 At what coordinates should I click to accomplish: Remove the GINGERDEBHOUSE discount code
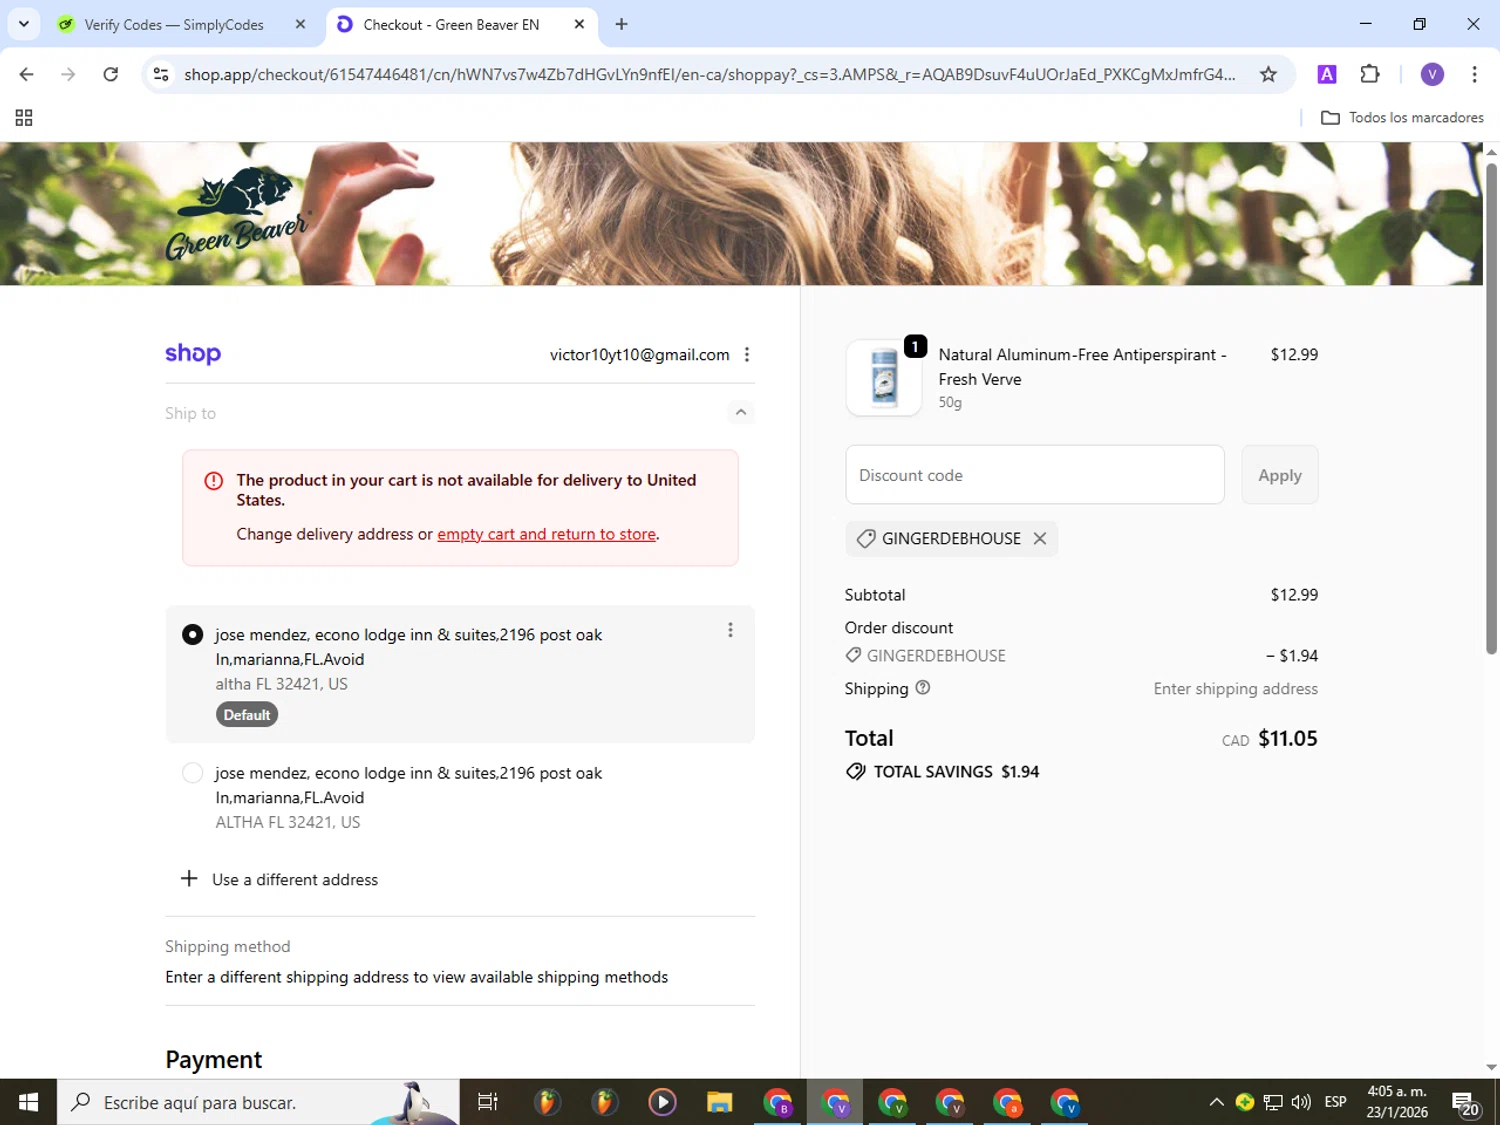pyautogui.click(x=1040, y=538)
